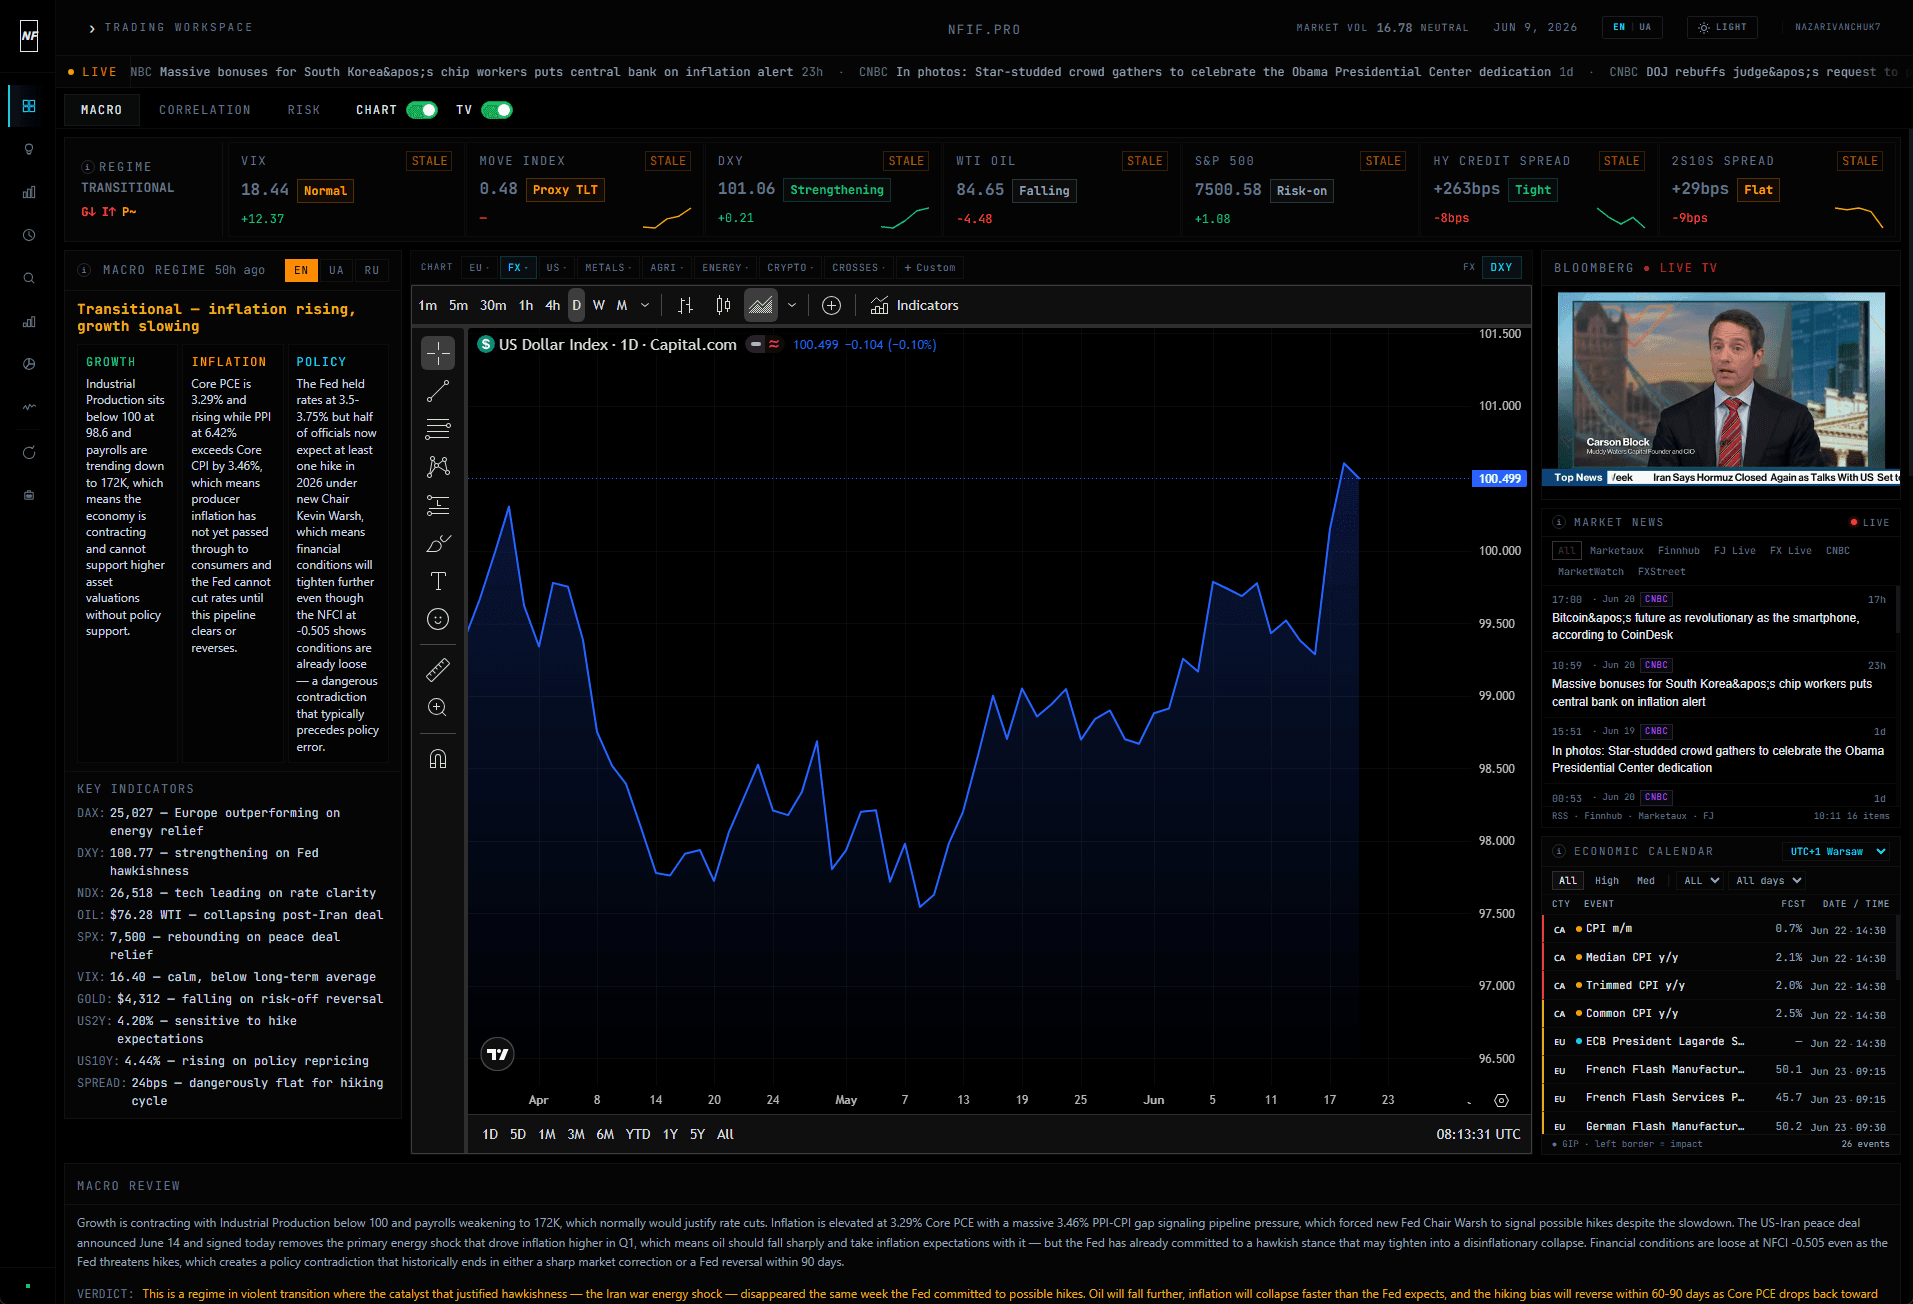1913x1304 pixels.
Task: Open the dashboard grid sidebar icon
Action: pyautogui.click(x=29, y=106)
